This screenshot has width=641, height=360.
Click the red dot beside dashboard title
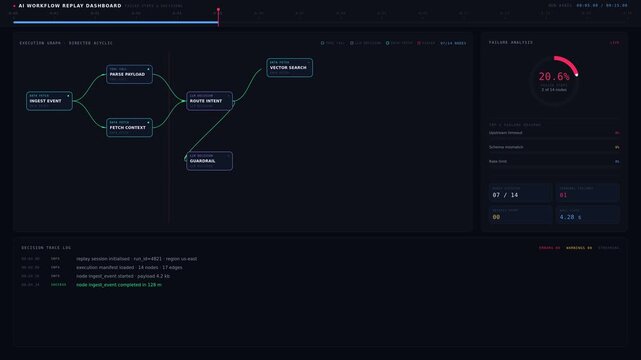pyautogui.click(x=14, y=6)
